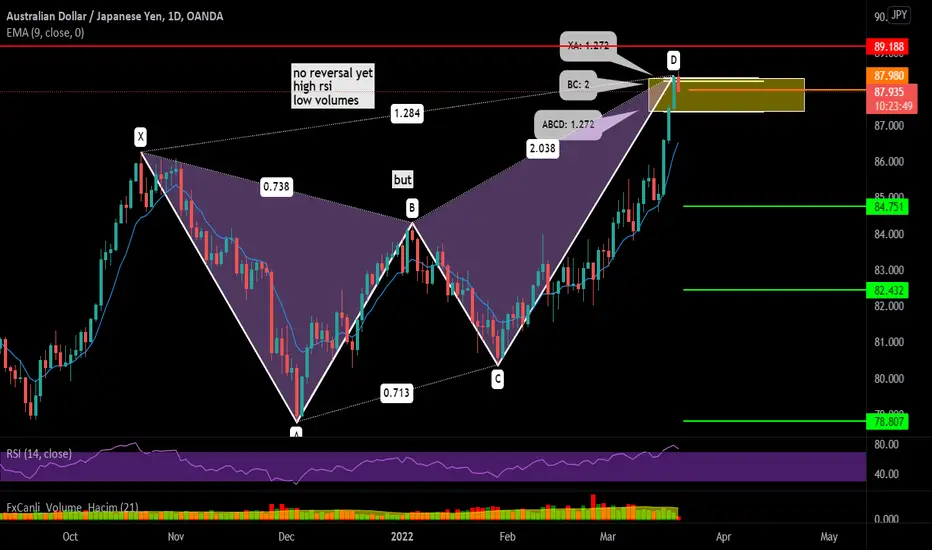Click the Australian Dollar / Japanese Yen chart title
The image size is (932, 550).
[115, 16]
